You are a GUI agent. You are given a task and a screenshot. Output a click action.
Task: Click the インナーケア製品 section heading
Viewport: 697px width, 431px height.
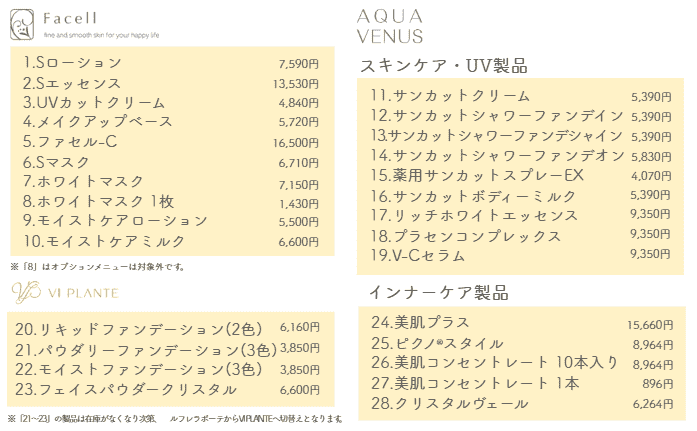(439, 293)
